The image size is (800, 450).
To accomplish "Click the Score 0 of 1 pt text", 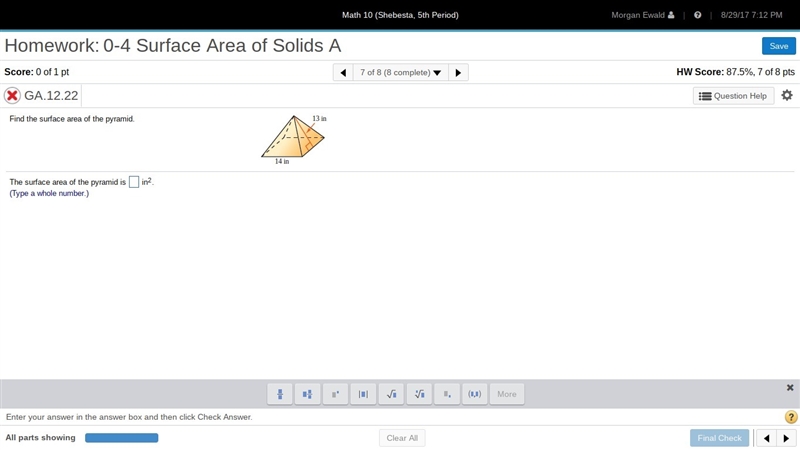I will click(37, 72).
